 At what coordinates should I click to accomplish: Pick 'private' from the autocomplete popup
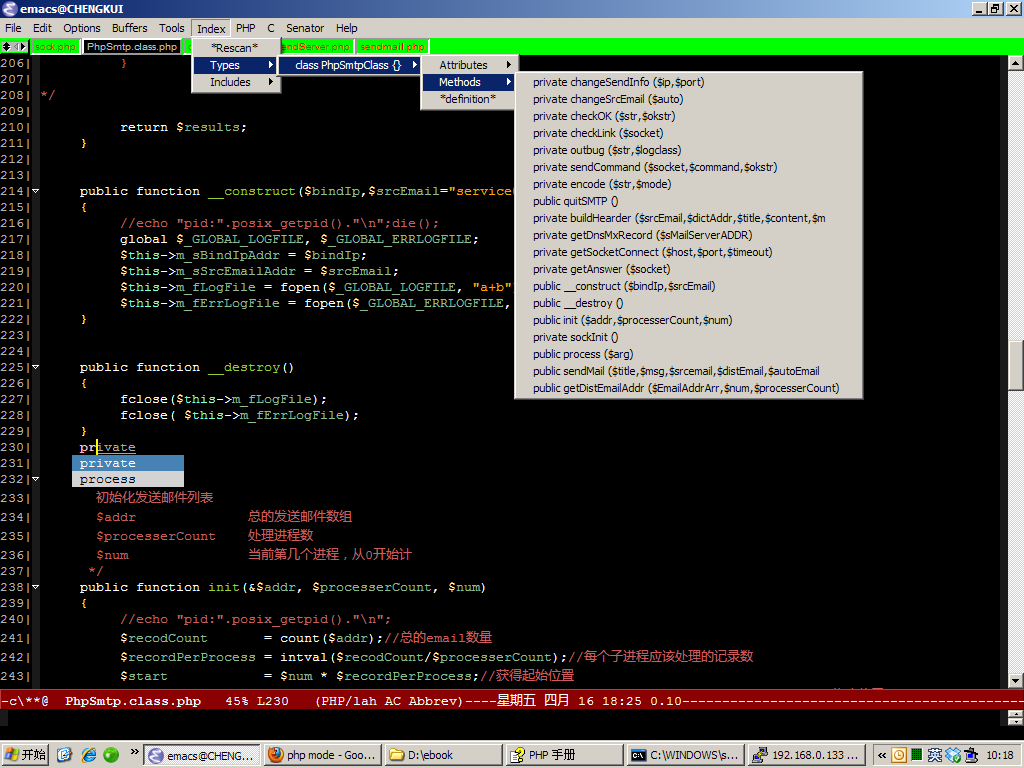click(127, 463)
